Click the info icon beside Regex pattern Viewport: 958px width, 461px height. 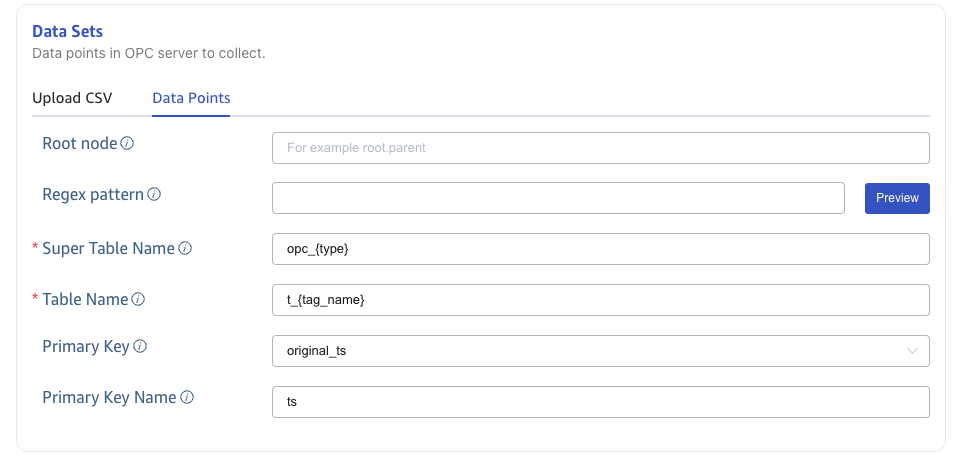tap(154, 194)
